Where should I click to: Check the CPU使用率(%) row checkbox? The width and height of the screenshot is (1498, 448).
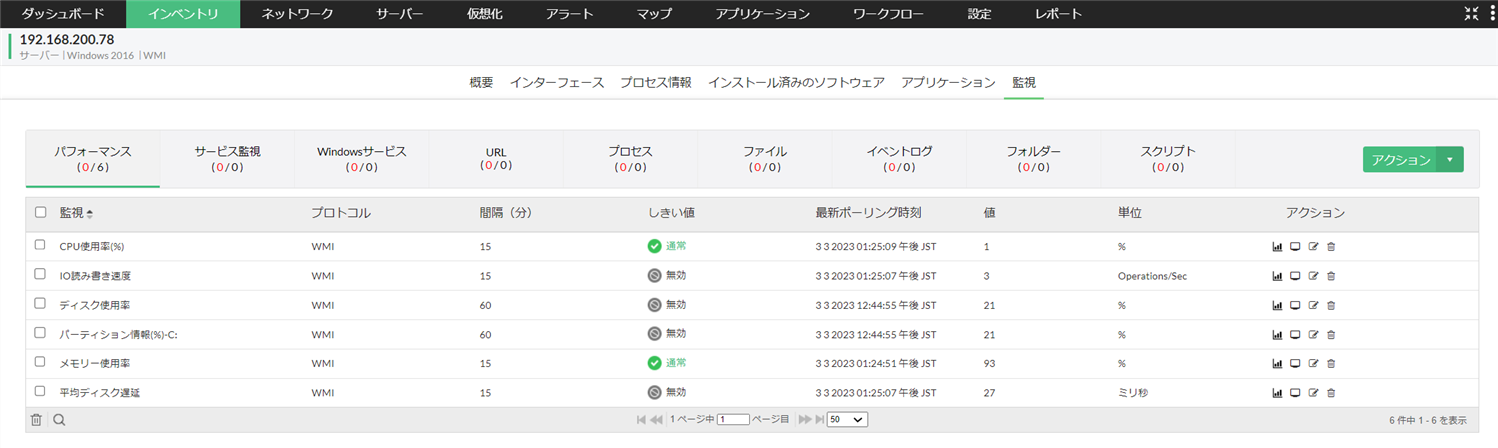(40, 245)
